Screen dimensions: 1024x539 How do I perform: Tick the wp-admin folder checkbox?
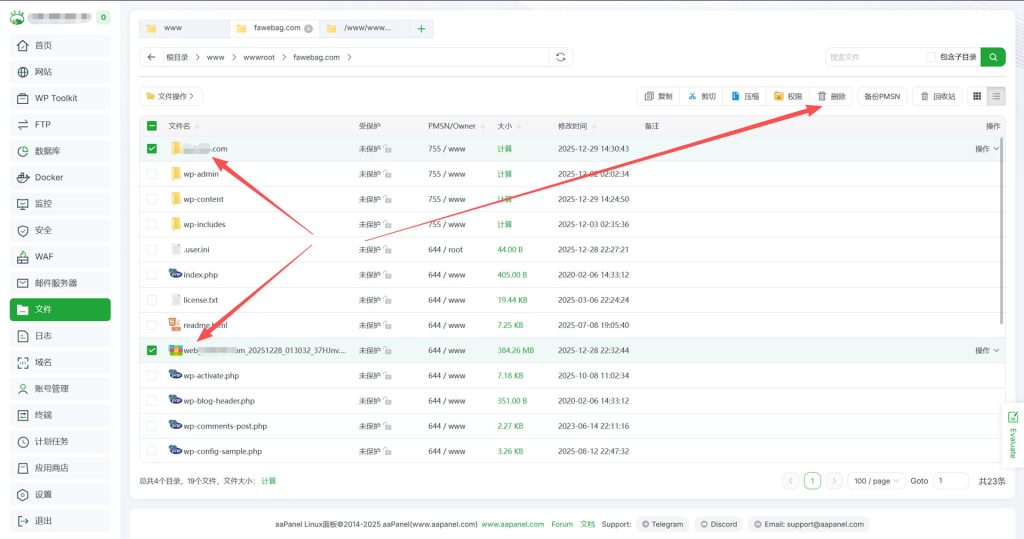[152, 174]
